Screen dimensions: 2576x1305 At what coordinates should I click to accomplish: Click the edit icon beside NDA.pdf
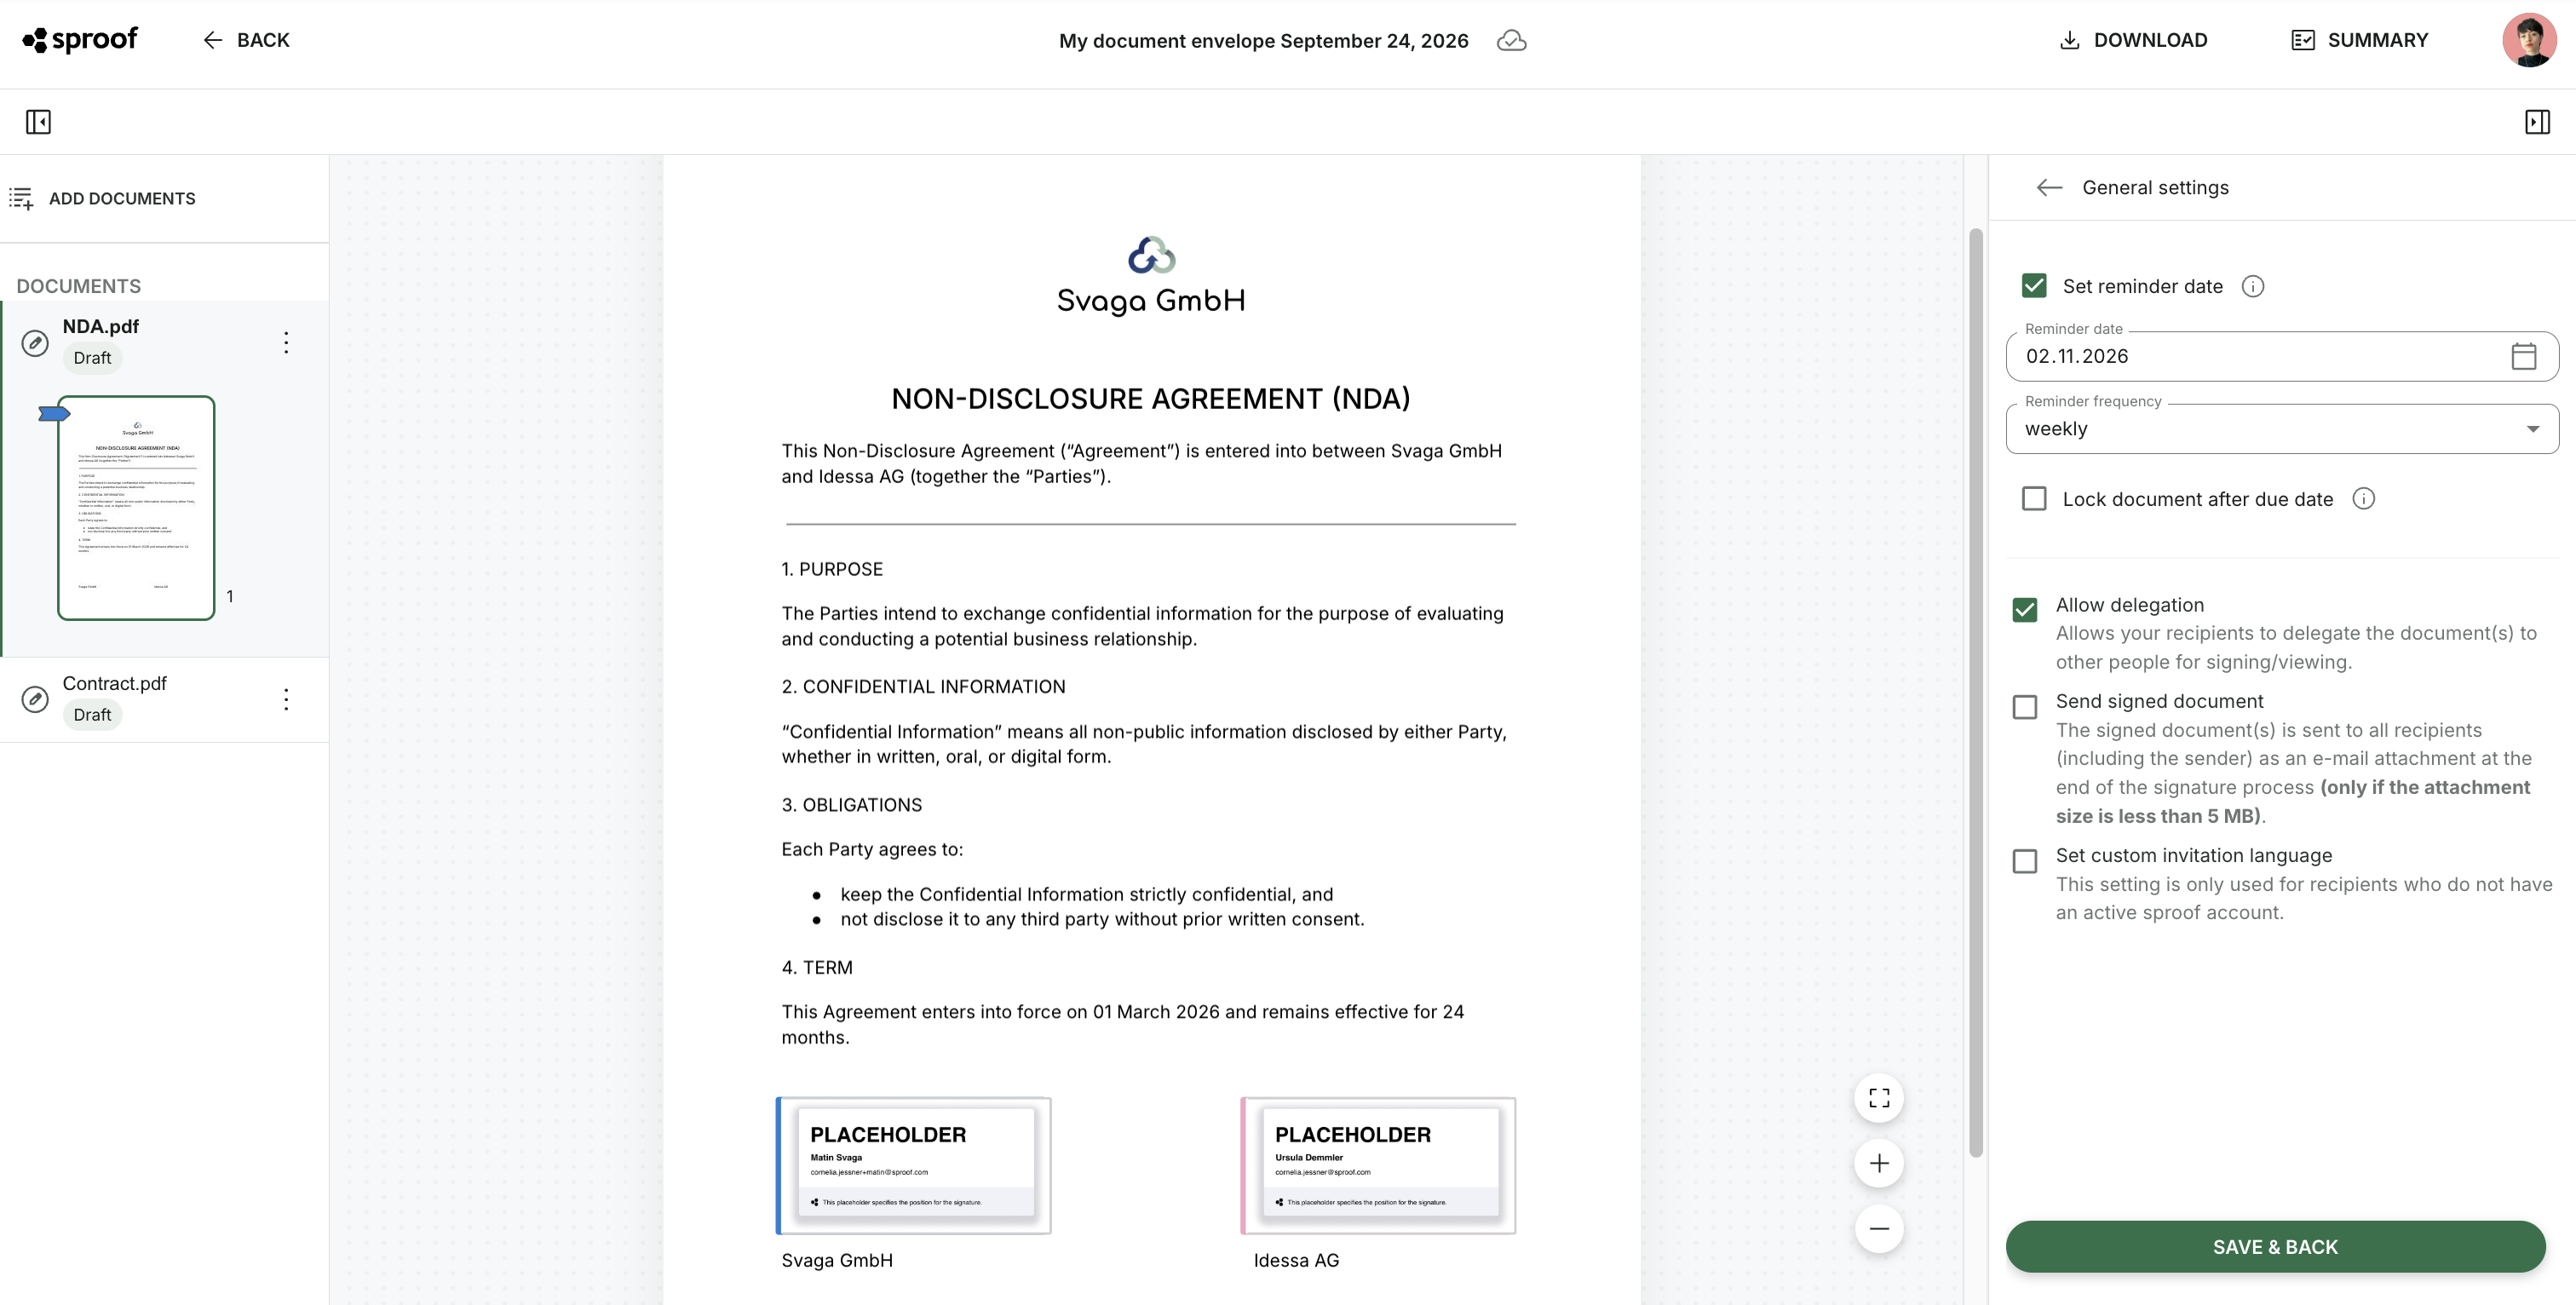[35, 343]
